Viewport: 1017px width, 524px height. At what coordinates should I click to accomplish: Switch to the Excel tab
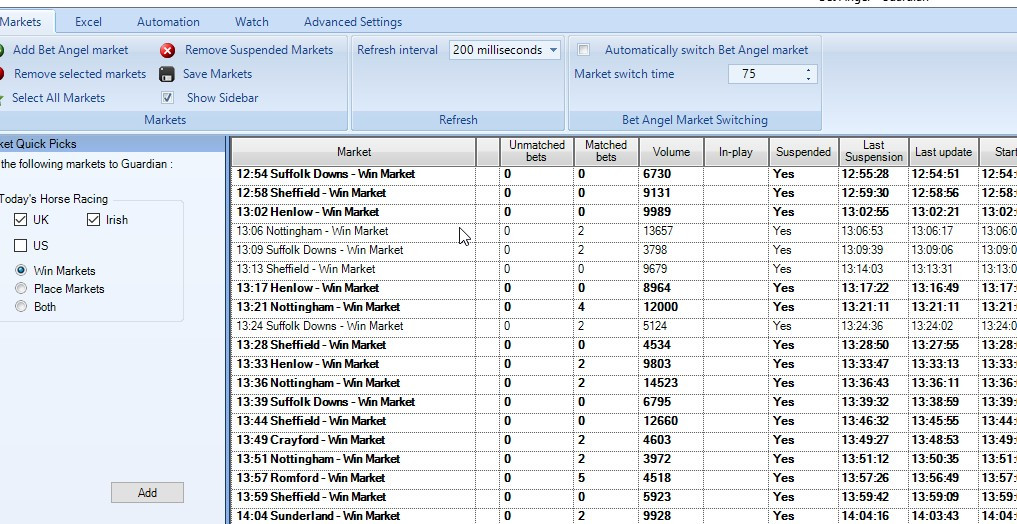(88, 21)
